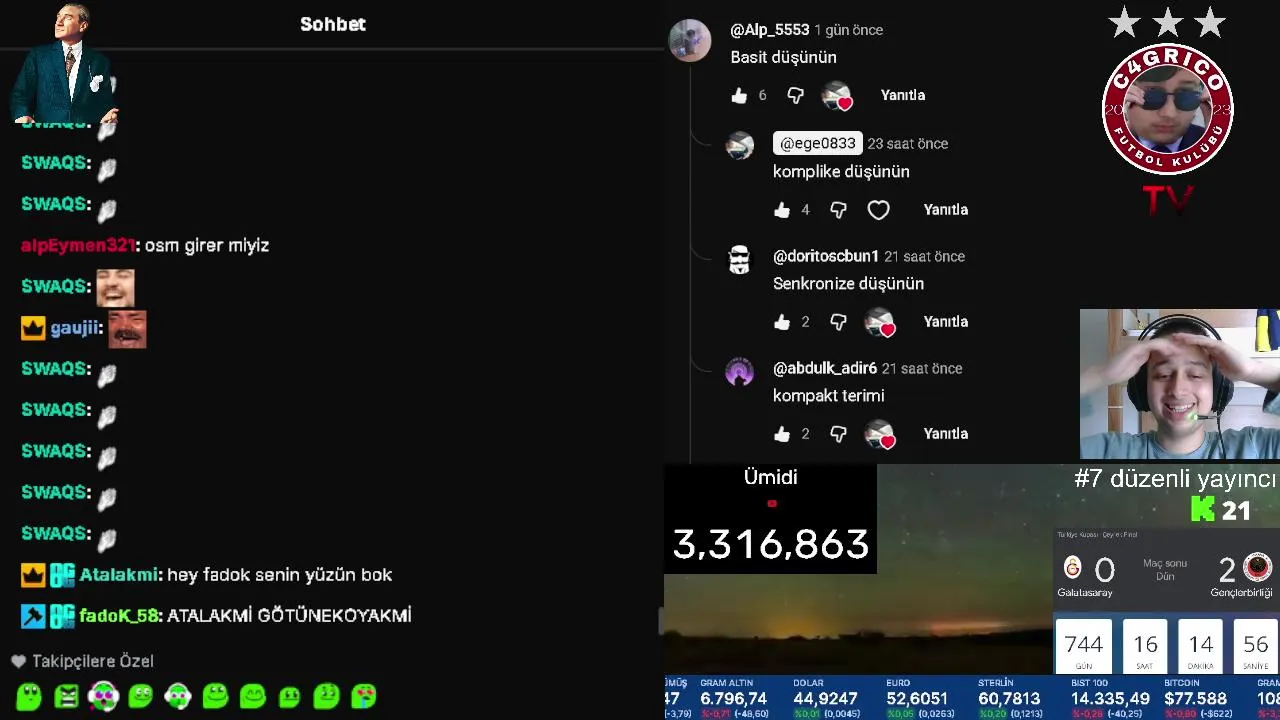Toggle the heart on @ege0833's reply
Screen dimensions: 1280x720
878,210
